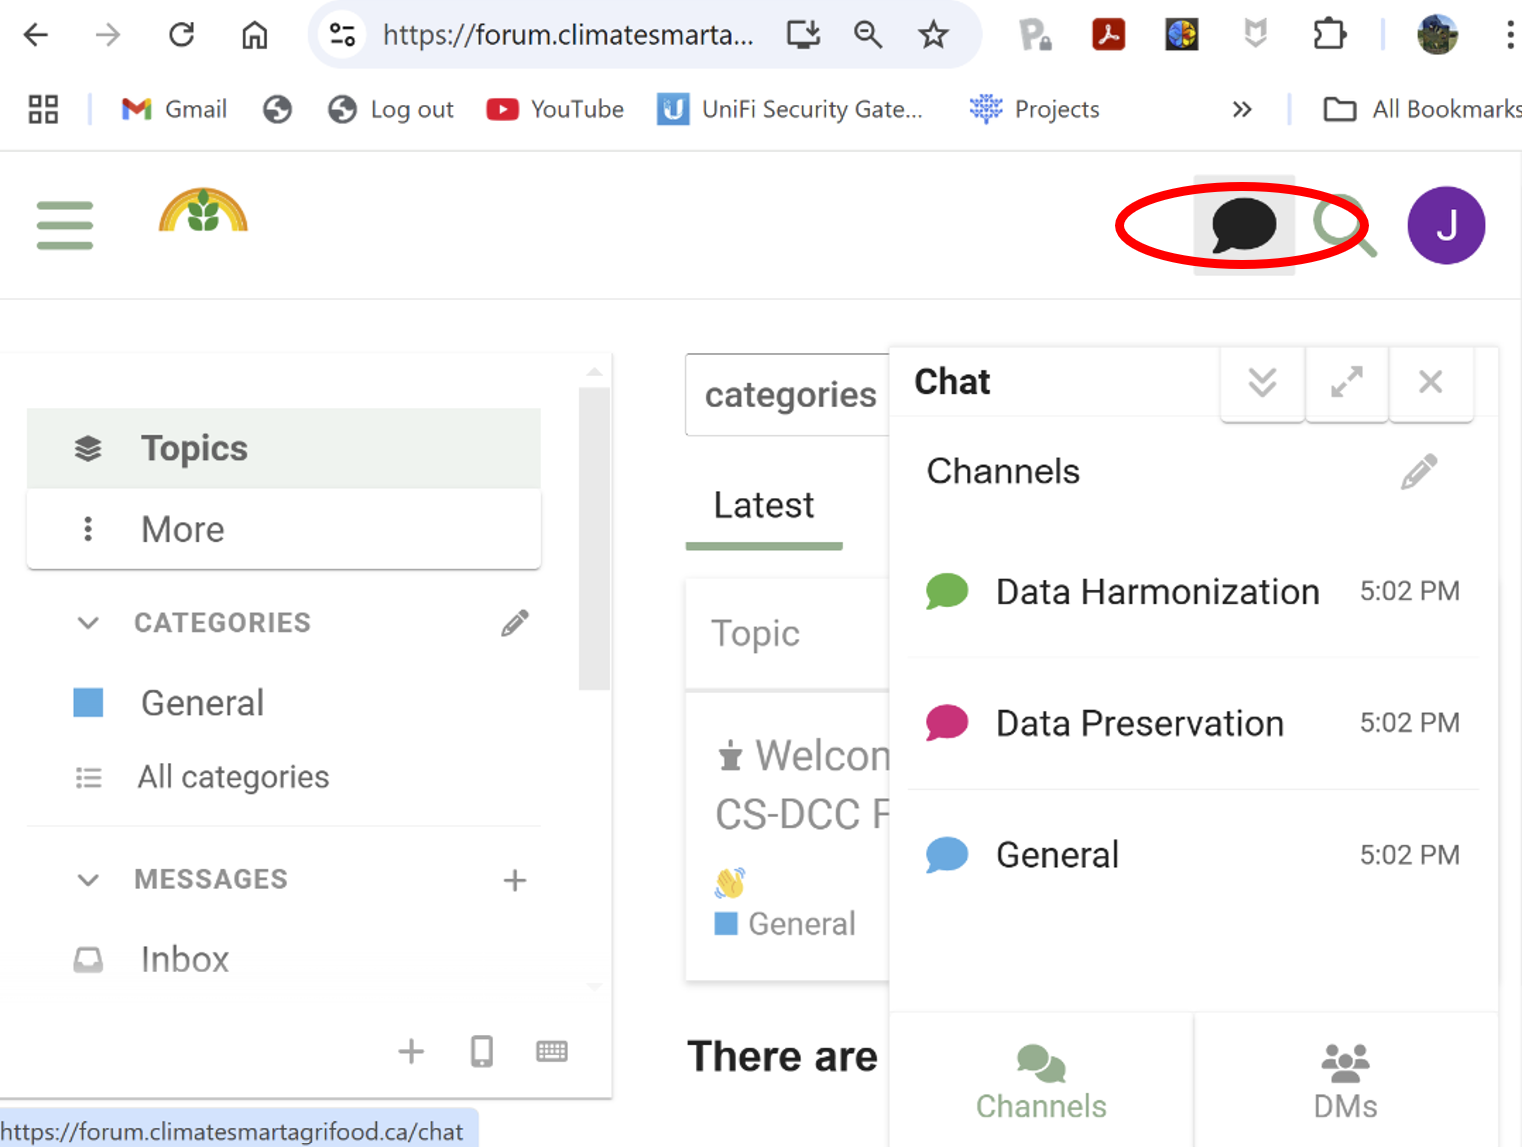Viewport: 1522px width, 1147px height.
Task: Open the Welcome topic link
Action: (803, 785)
